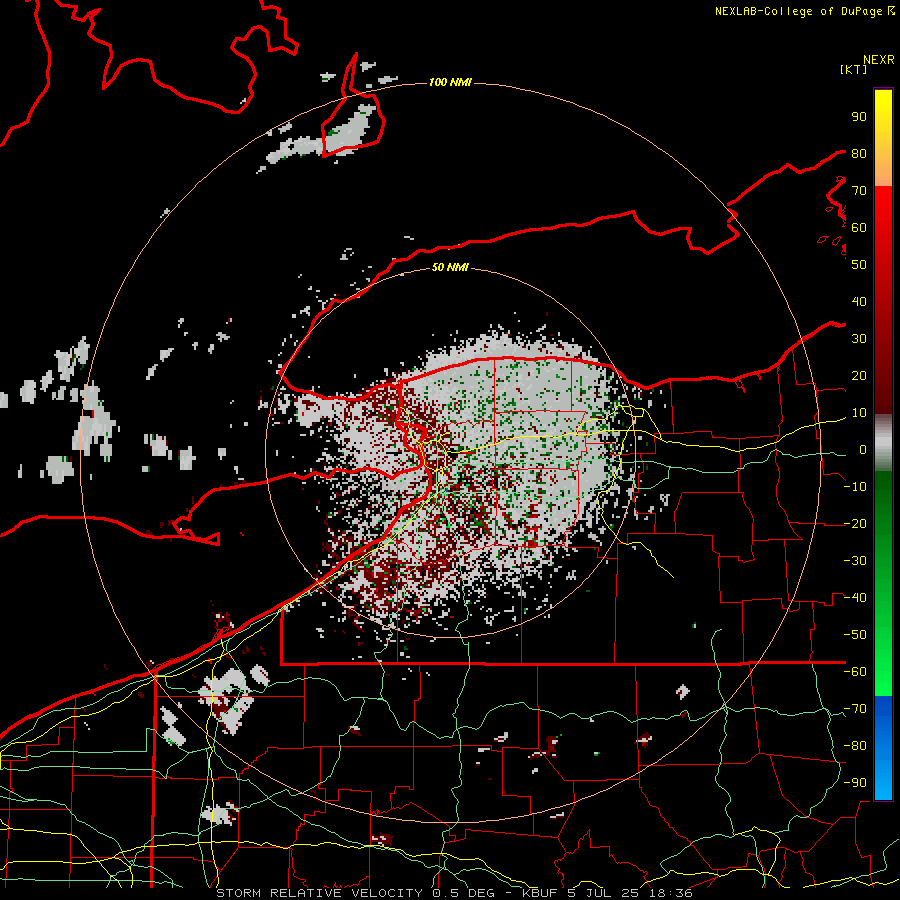
Task: Click the -90 tick label on the scale
Action: pos(855,783)
